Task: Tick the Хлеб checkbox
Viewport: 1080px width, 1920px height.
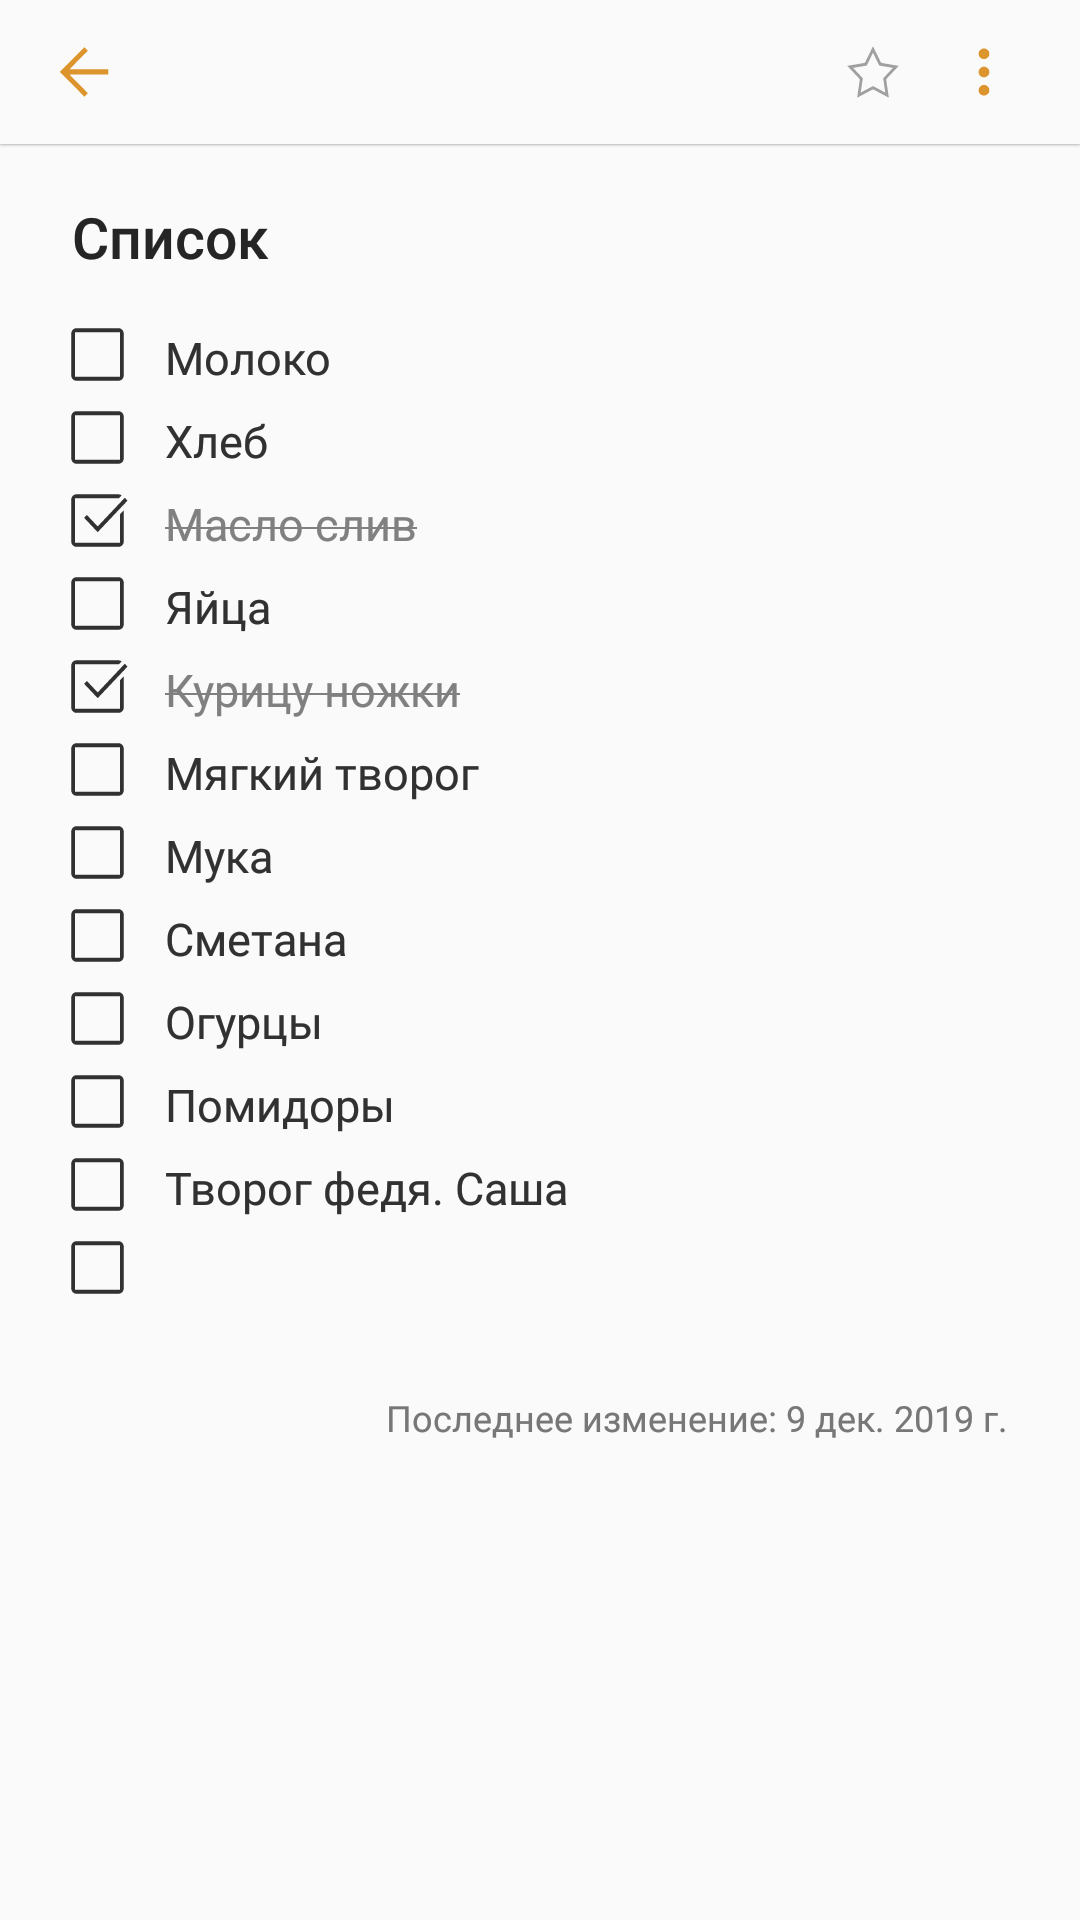Action: coord(98,438)
